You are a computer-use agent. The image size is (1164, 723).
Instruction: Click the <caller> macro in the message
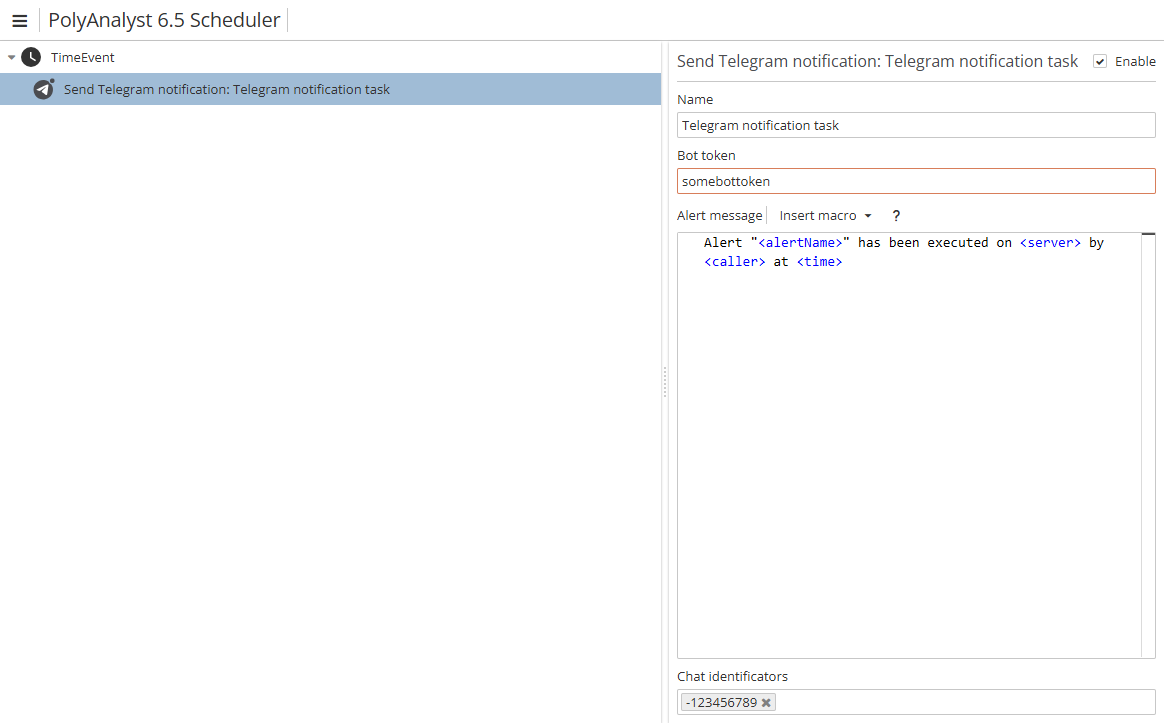(735, 262)
